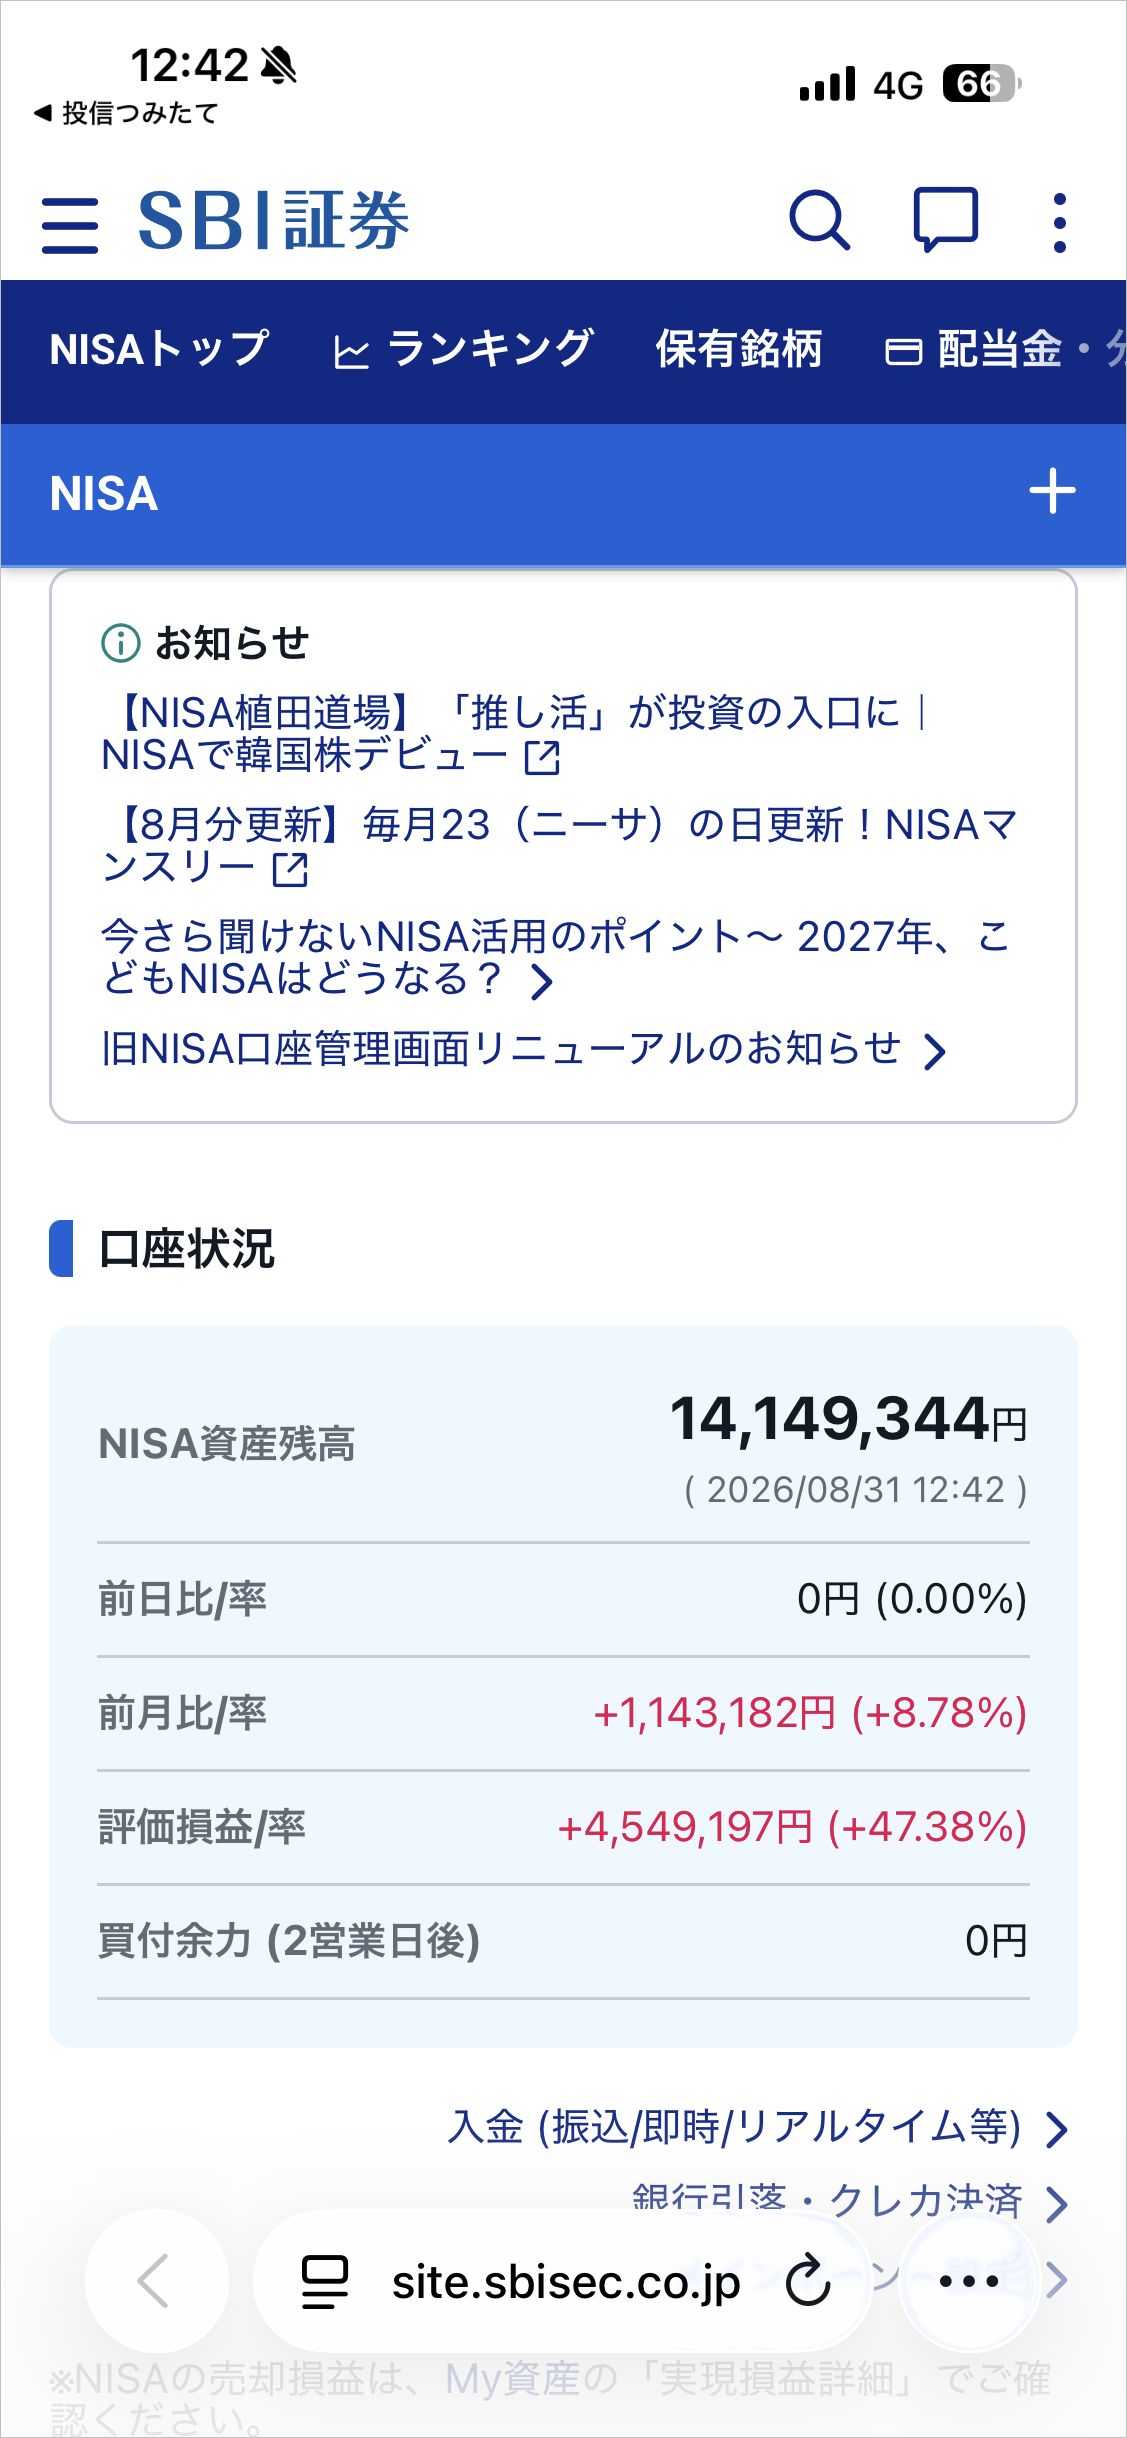
Task: Open 今さら聞けないNISA活用のポイント link
Action: tap(556, 959)
